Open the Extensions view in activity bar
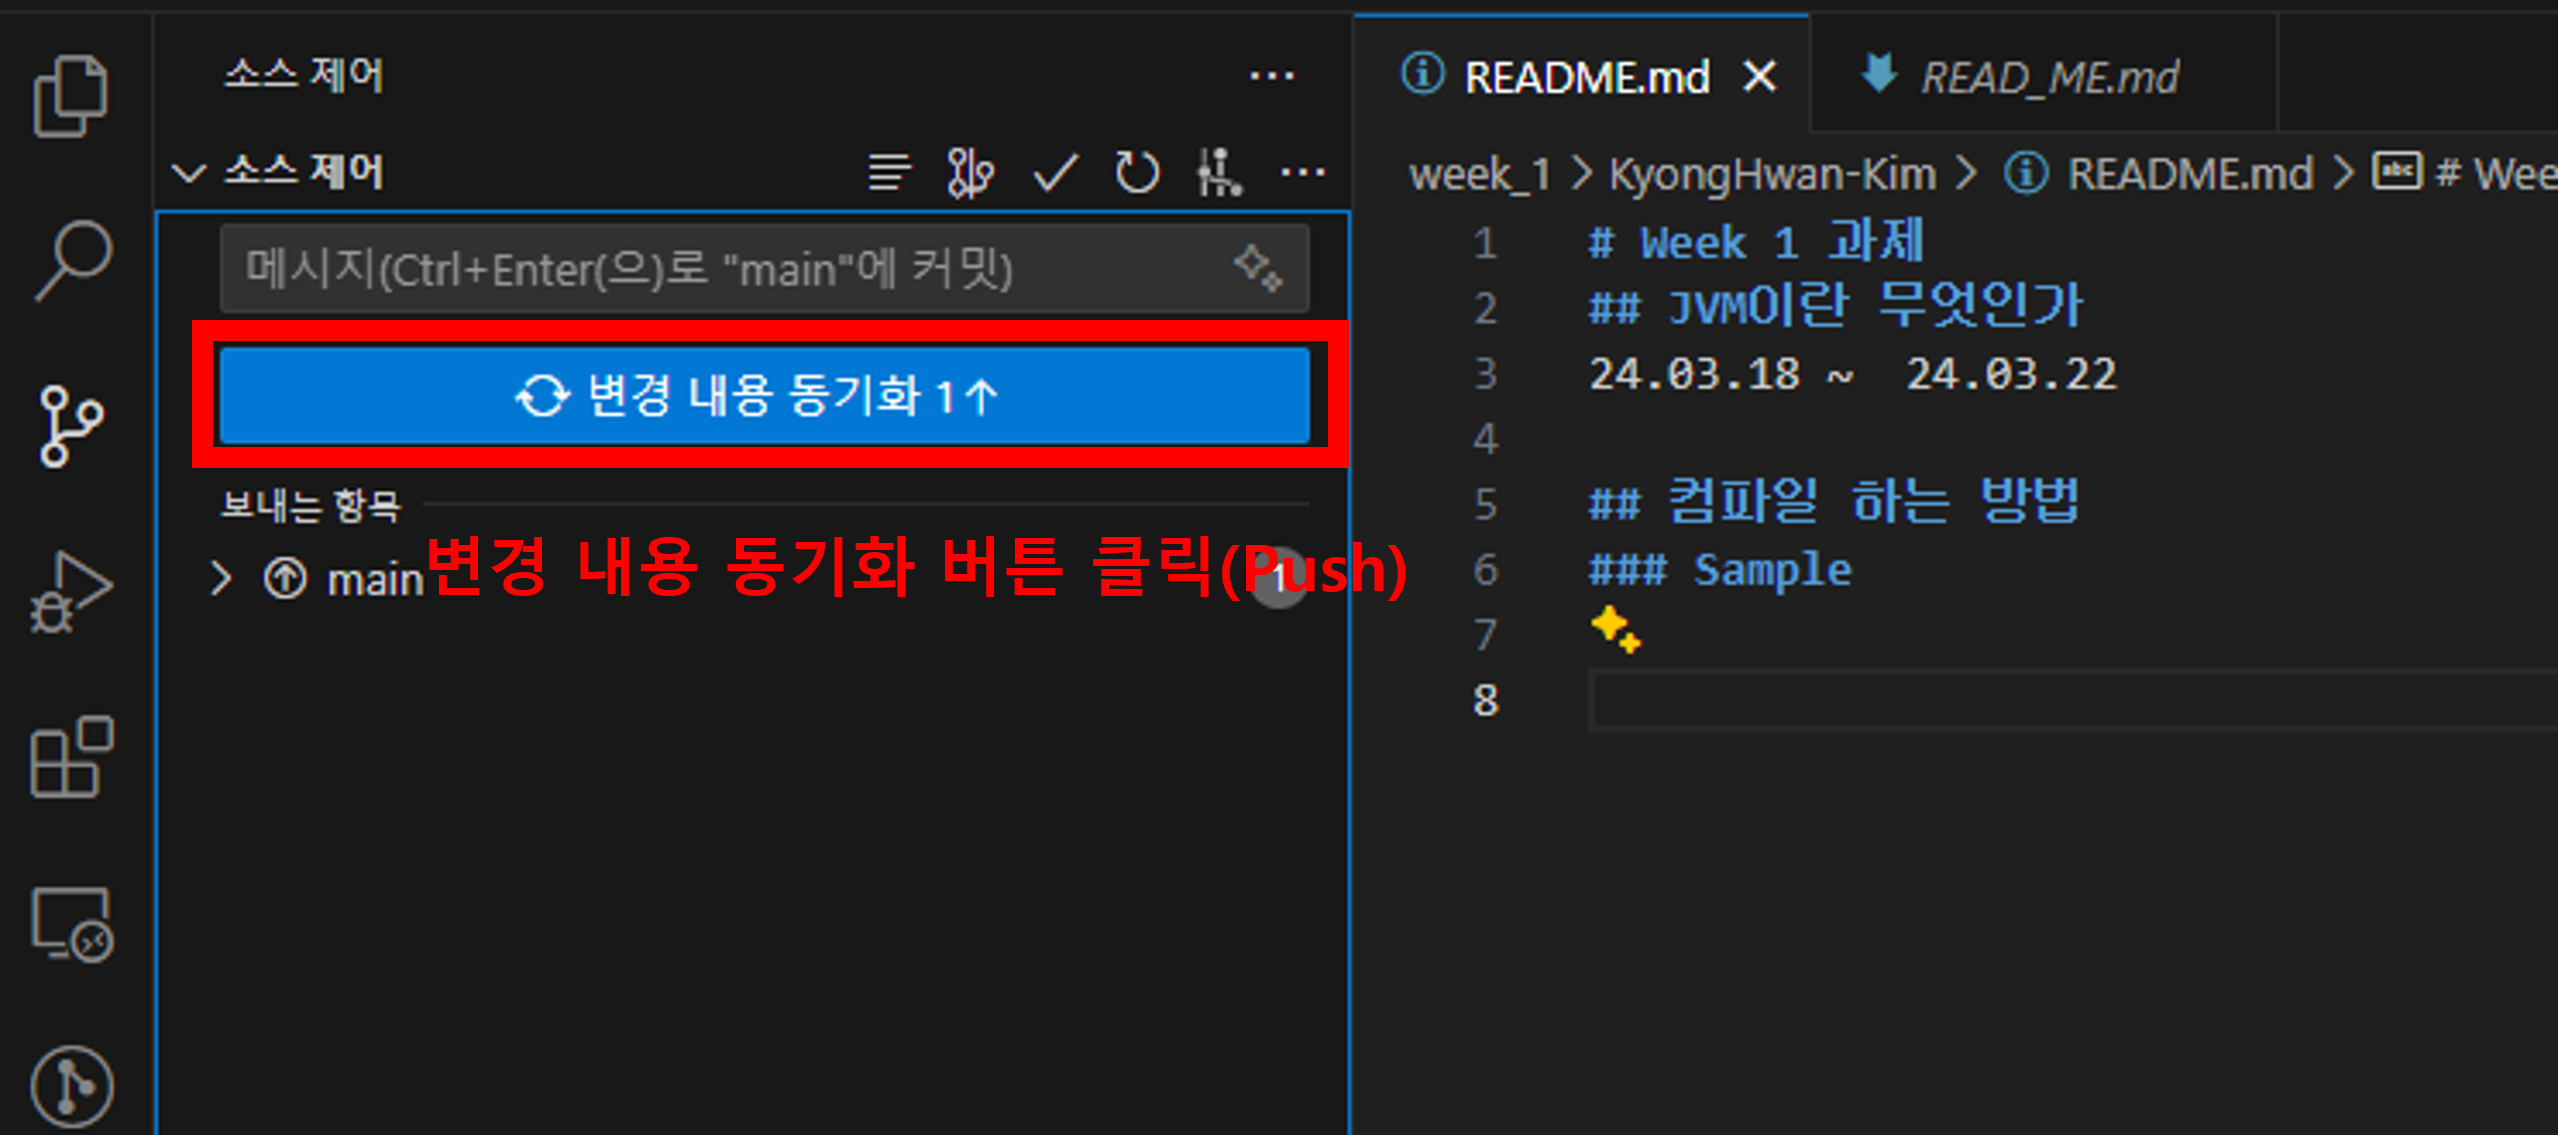2558x1135 pixels. tap(72, 757)
